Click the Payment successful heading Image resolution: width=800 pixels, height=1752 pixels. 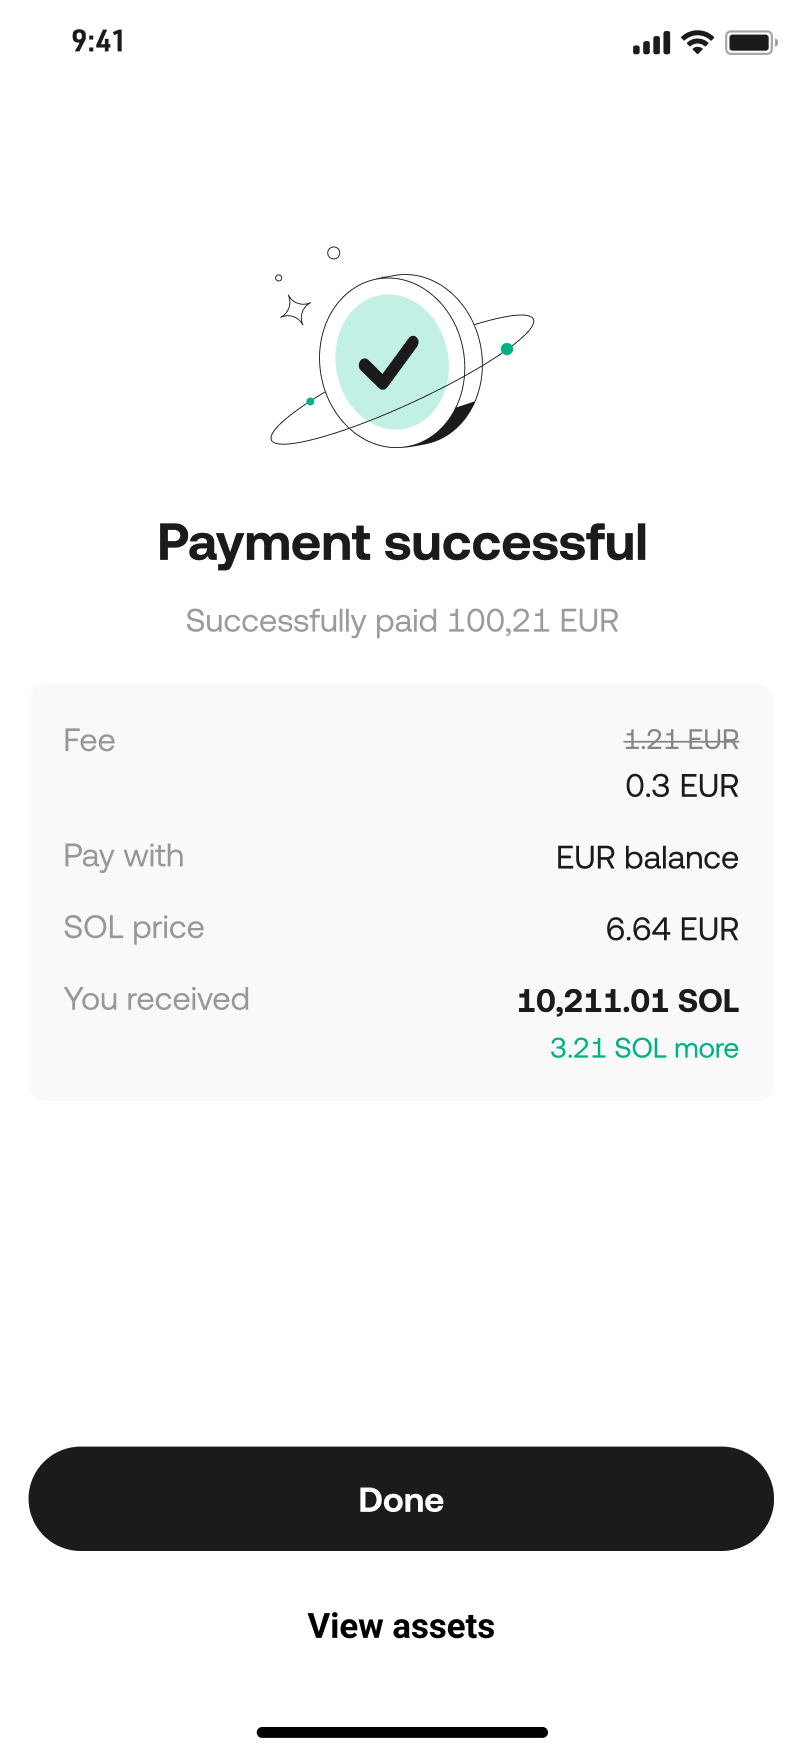pos(402,543)
